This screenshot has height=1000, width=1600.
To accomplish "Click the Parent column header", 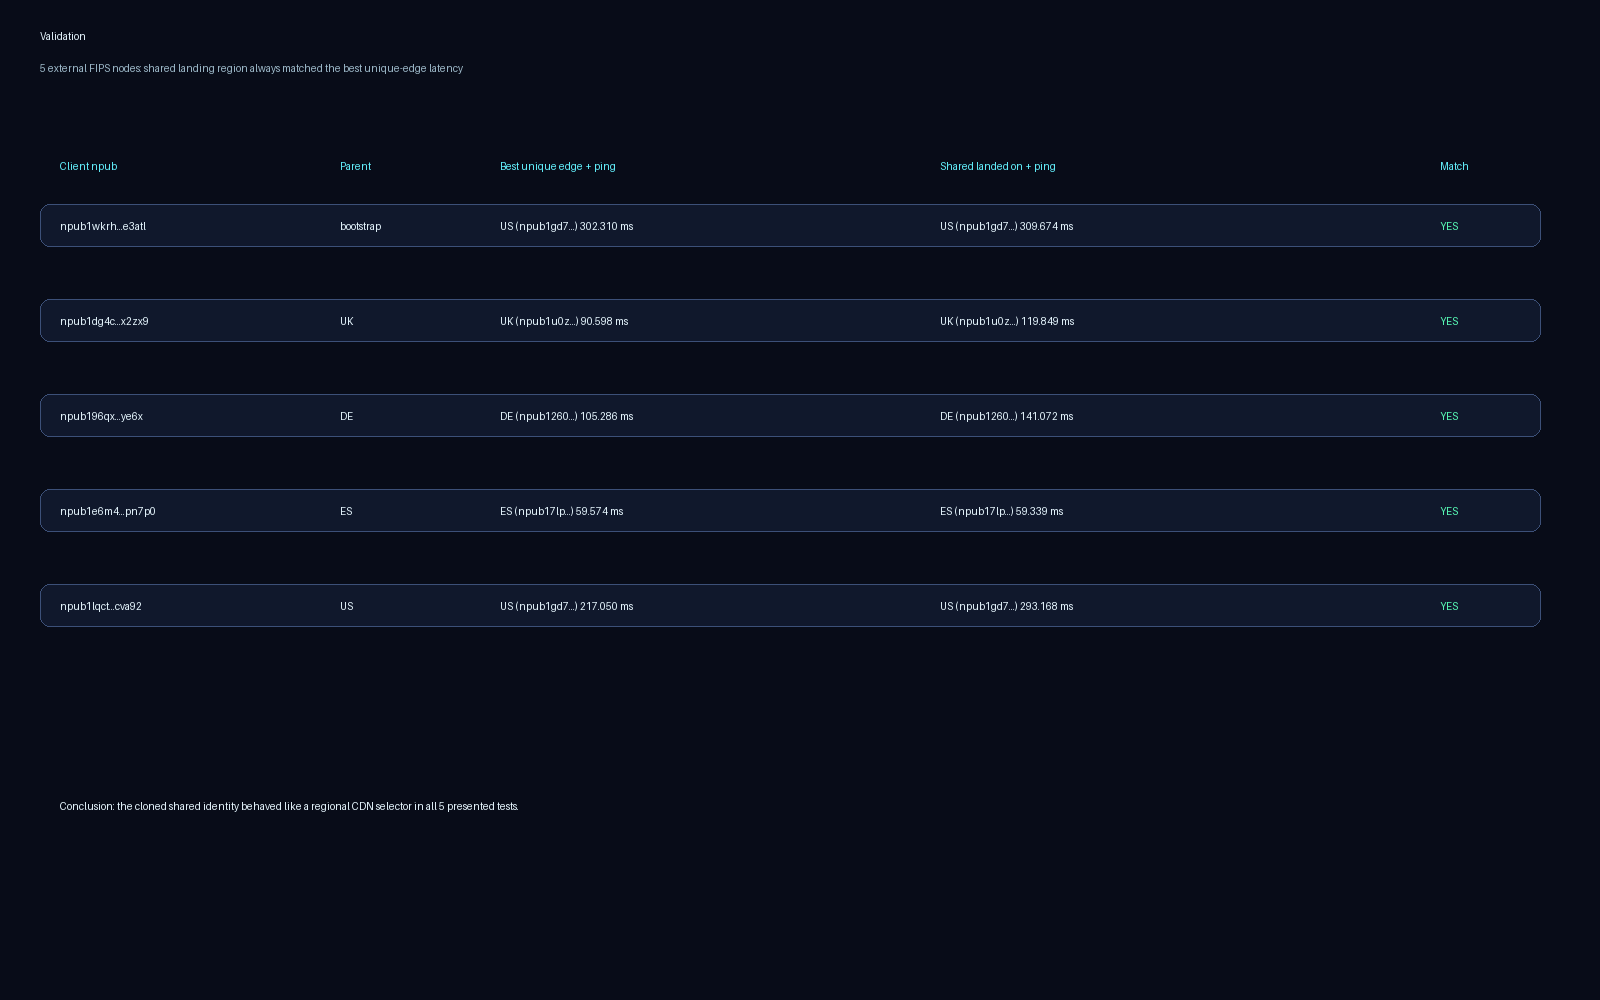I will (x=355, y=166).
